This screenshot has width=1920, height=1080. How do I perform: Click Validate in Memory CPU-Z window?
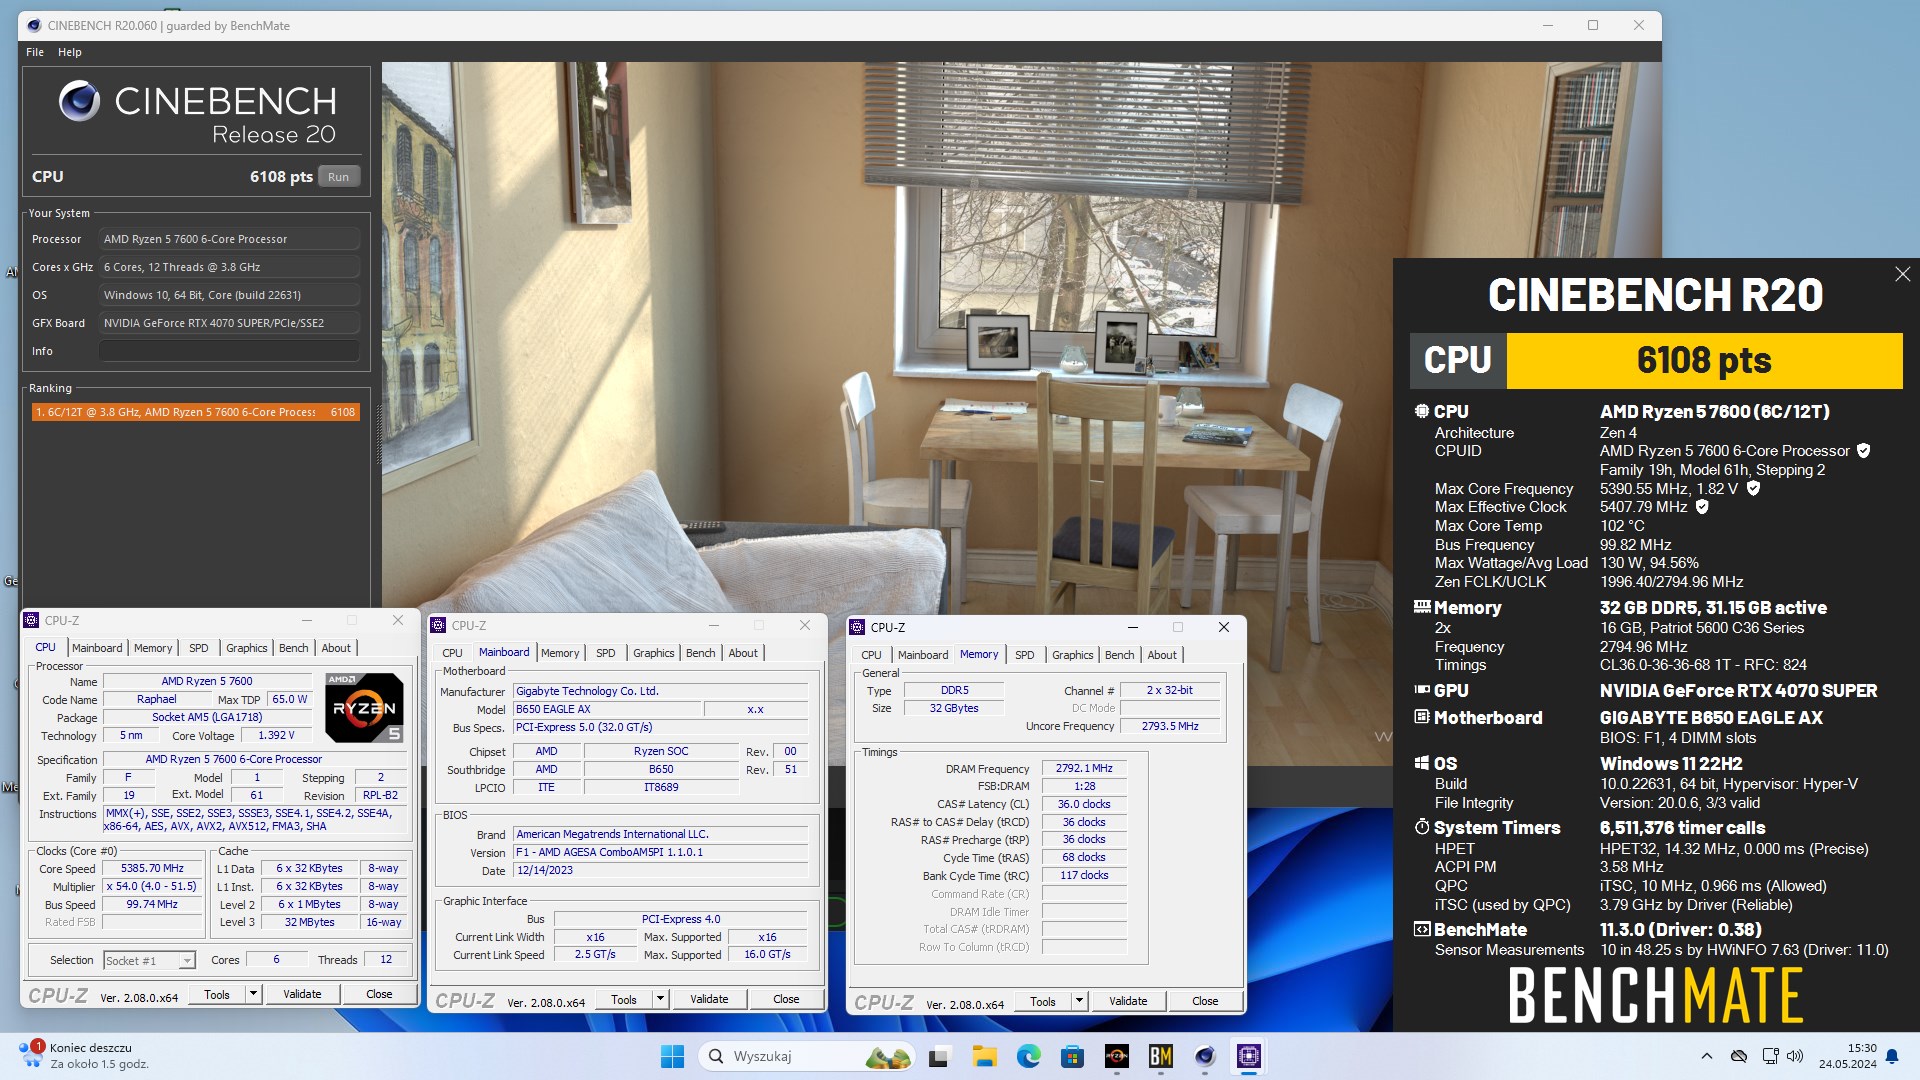pyautogui.click(x=1128, y=1001)
